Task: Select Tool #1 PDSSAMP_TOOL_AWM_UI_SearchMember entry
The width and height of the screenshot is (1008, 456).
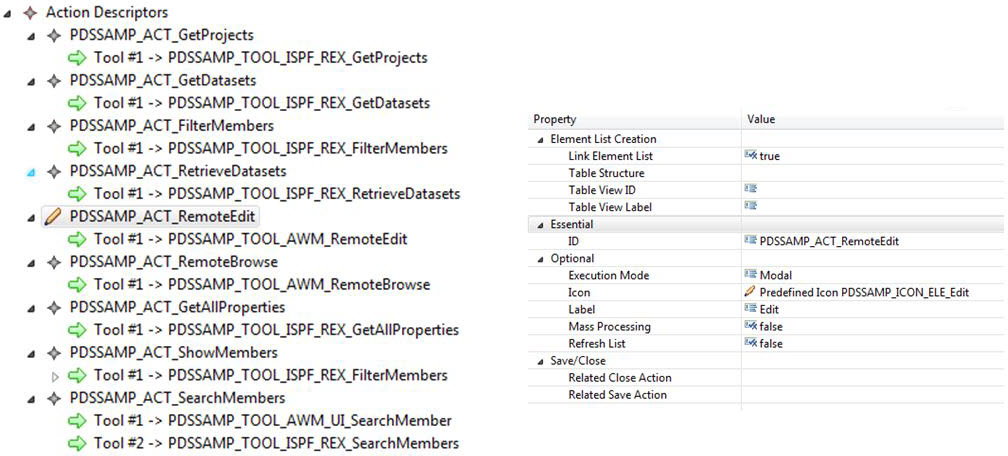Action: (272, 421)
